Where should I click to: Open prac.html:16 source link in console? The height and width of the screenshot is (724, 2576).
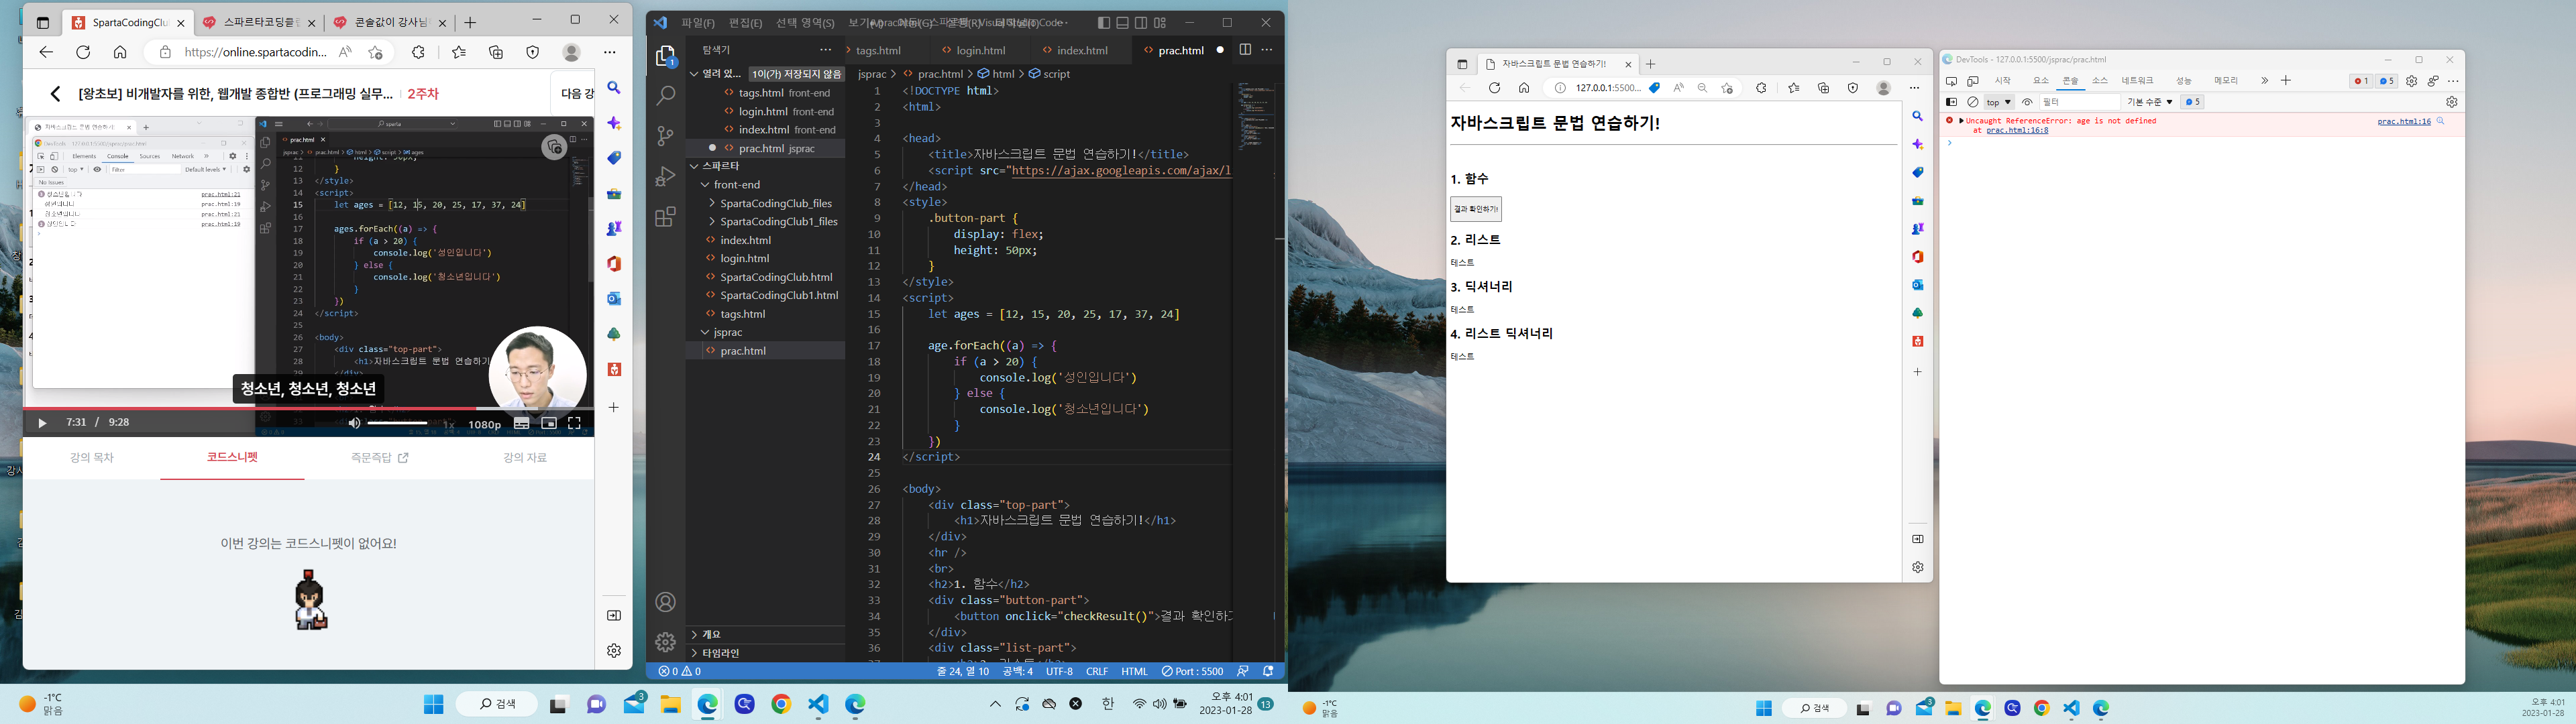(2404, 121)
